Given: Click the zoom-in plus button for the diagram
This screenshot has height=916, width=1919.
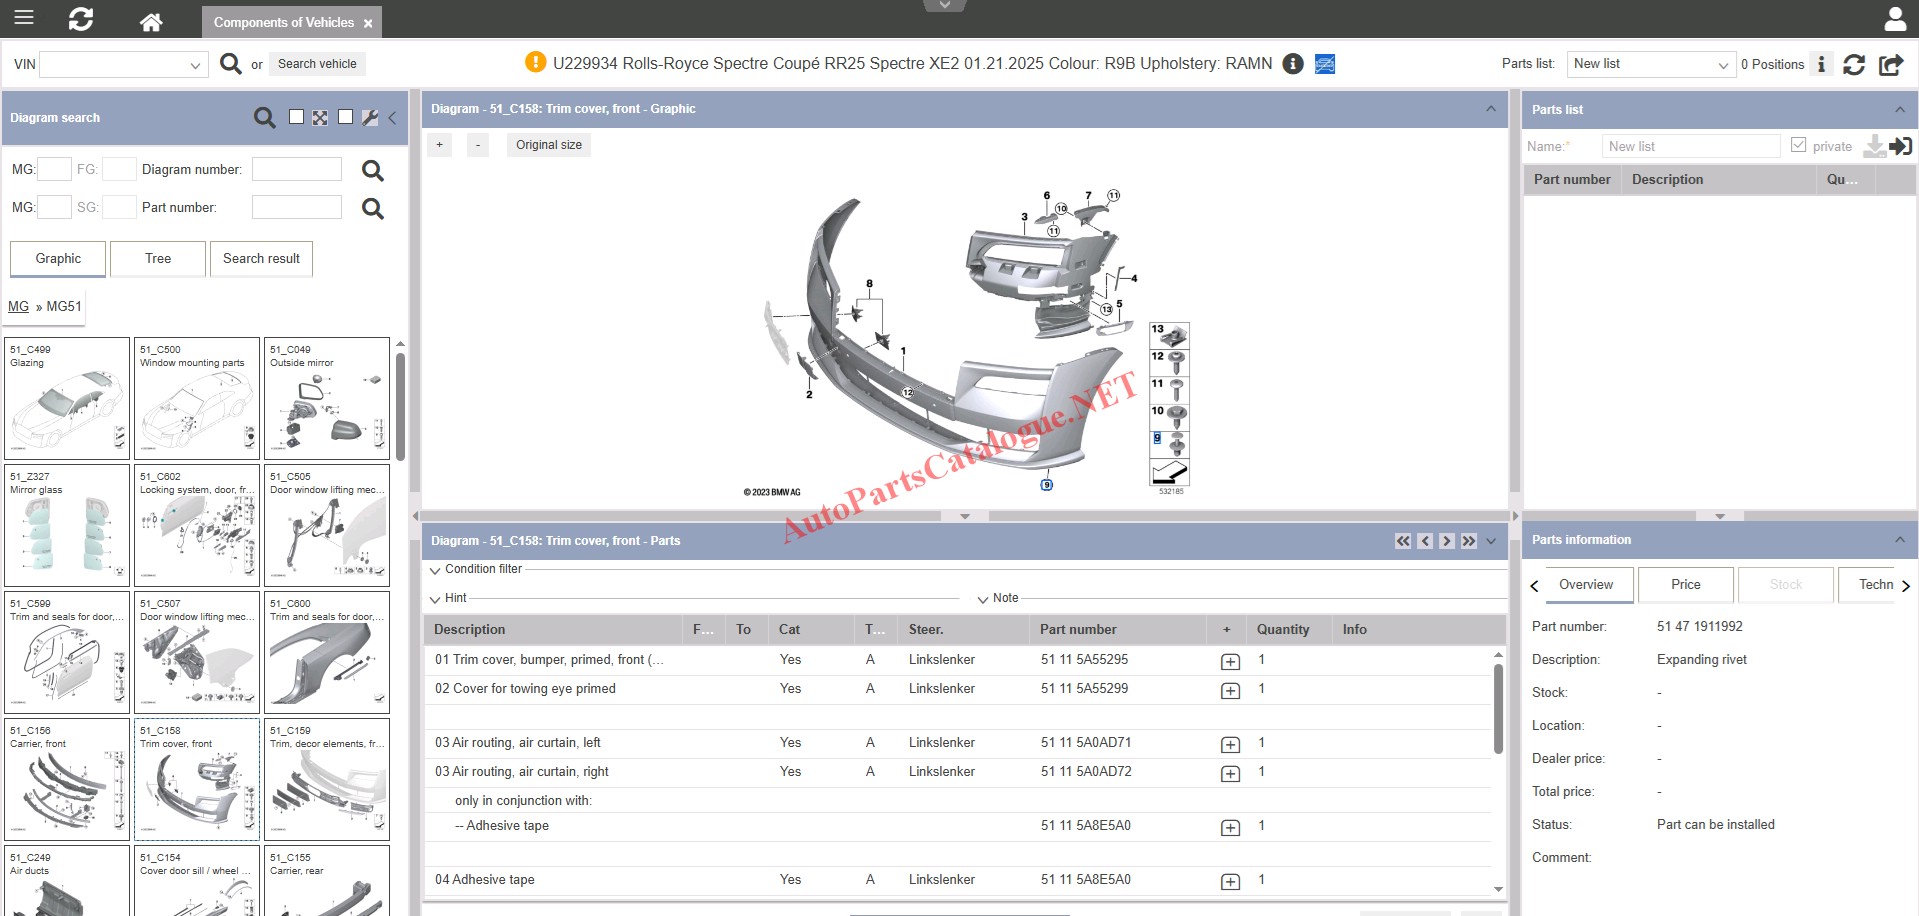Looking at the screenshot, I should [439, 145].
